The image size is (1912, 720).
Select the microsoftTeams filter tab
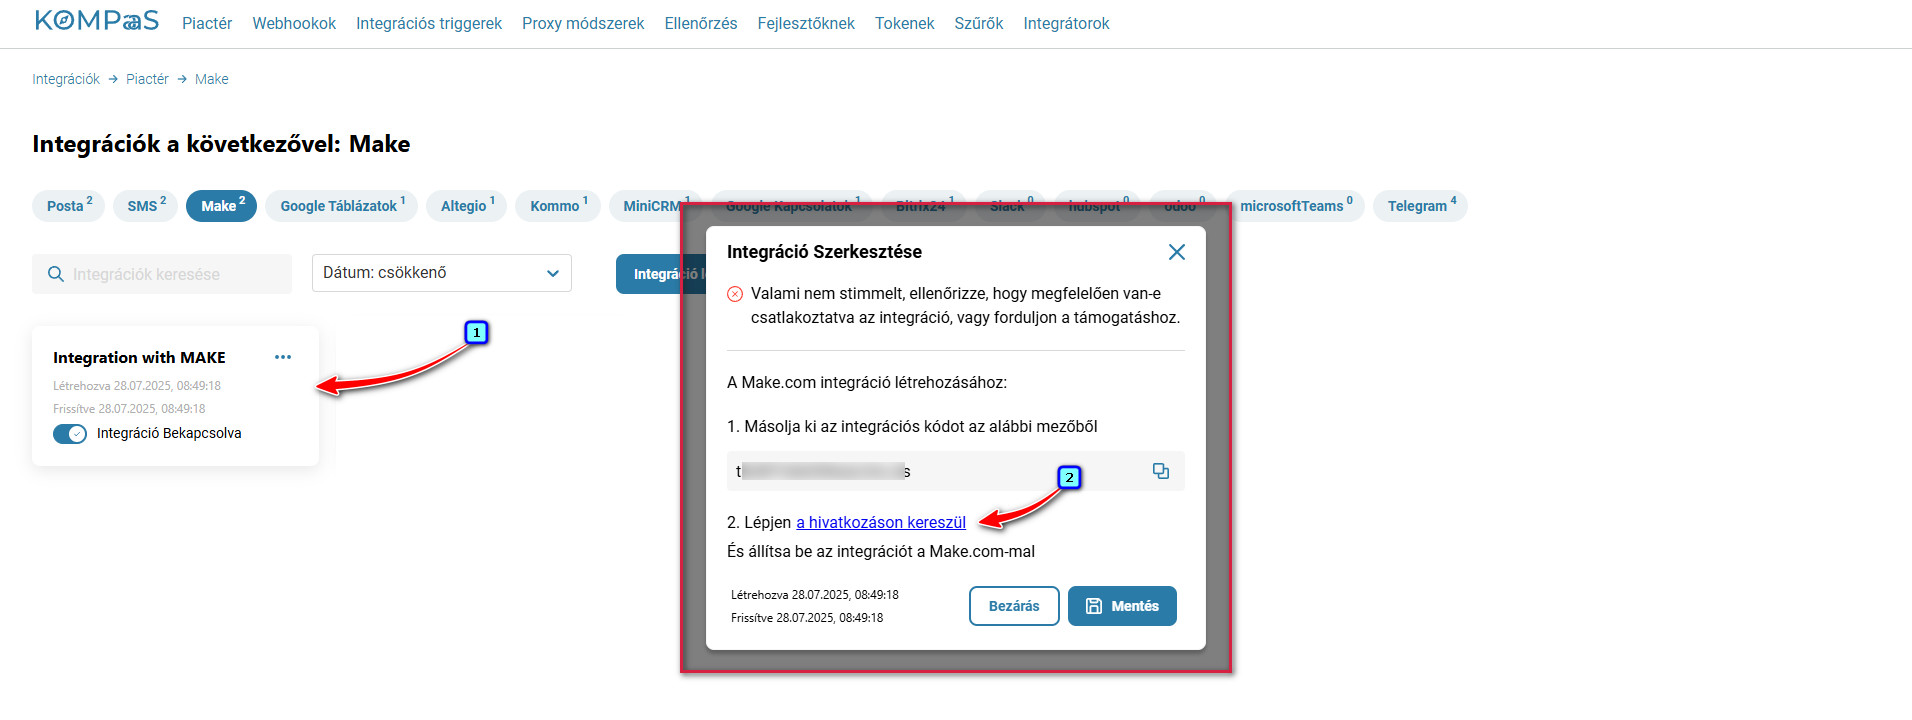coord(1295,206)
